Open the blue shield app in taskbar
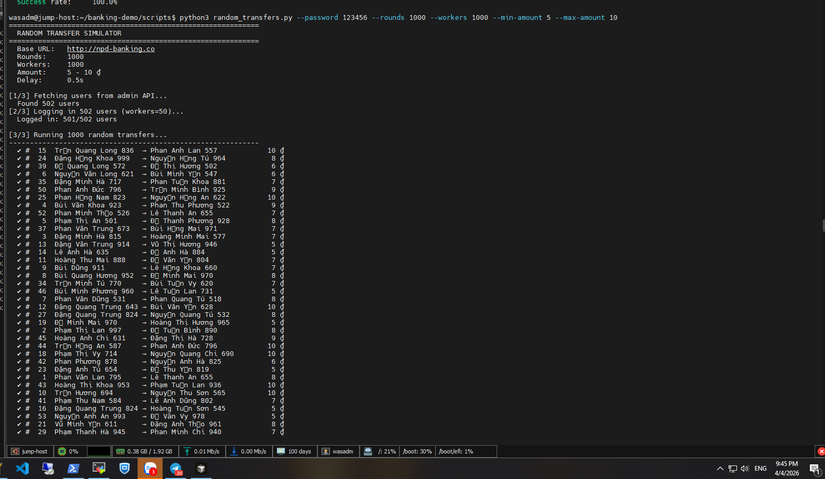Screen dimensions: 825x479 coord(124,468)
